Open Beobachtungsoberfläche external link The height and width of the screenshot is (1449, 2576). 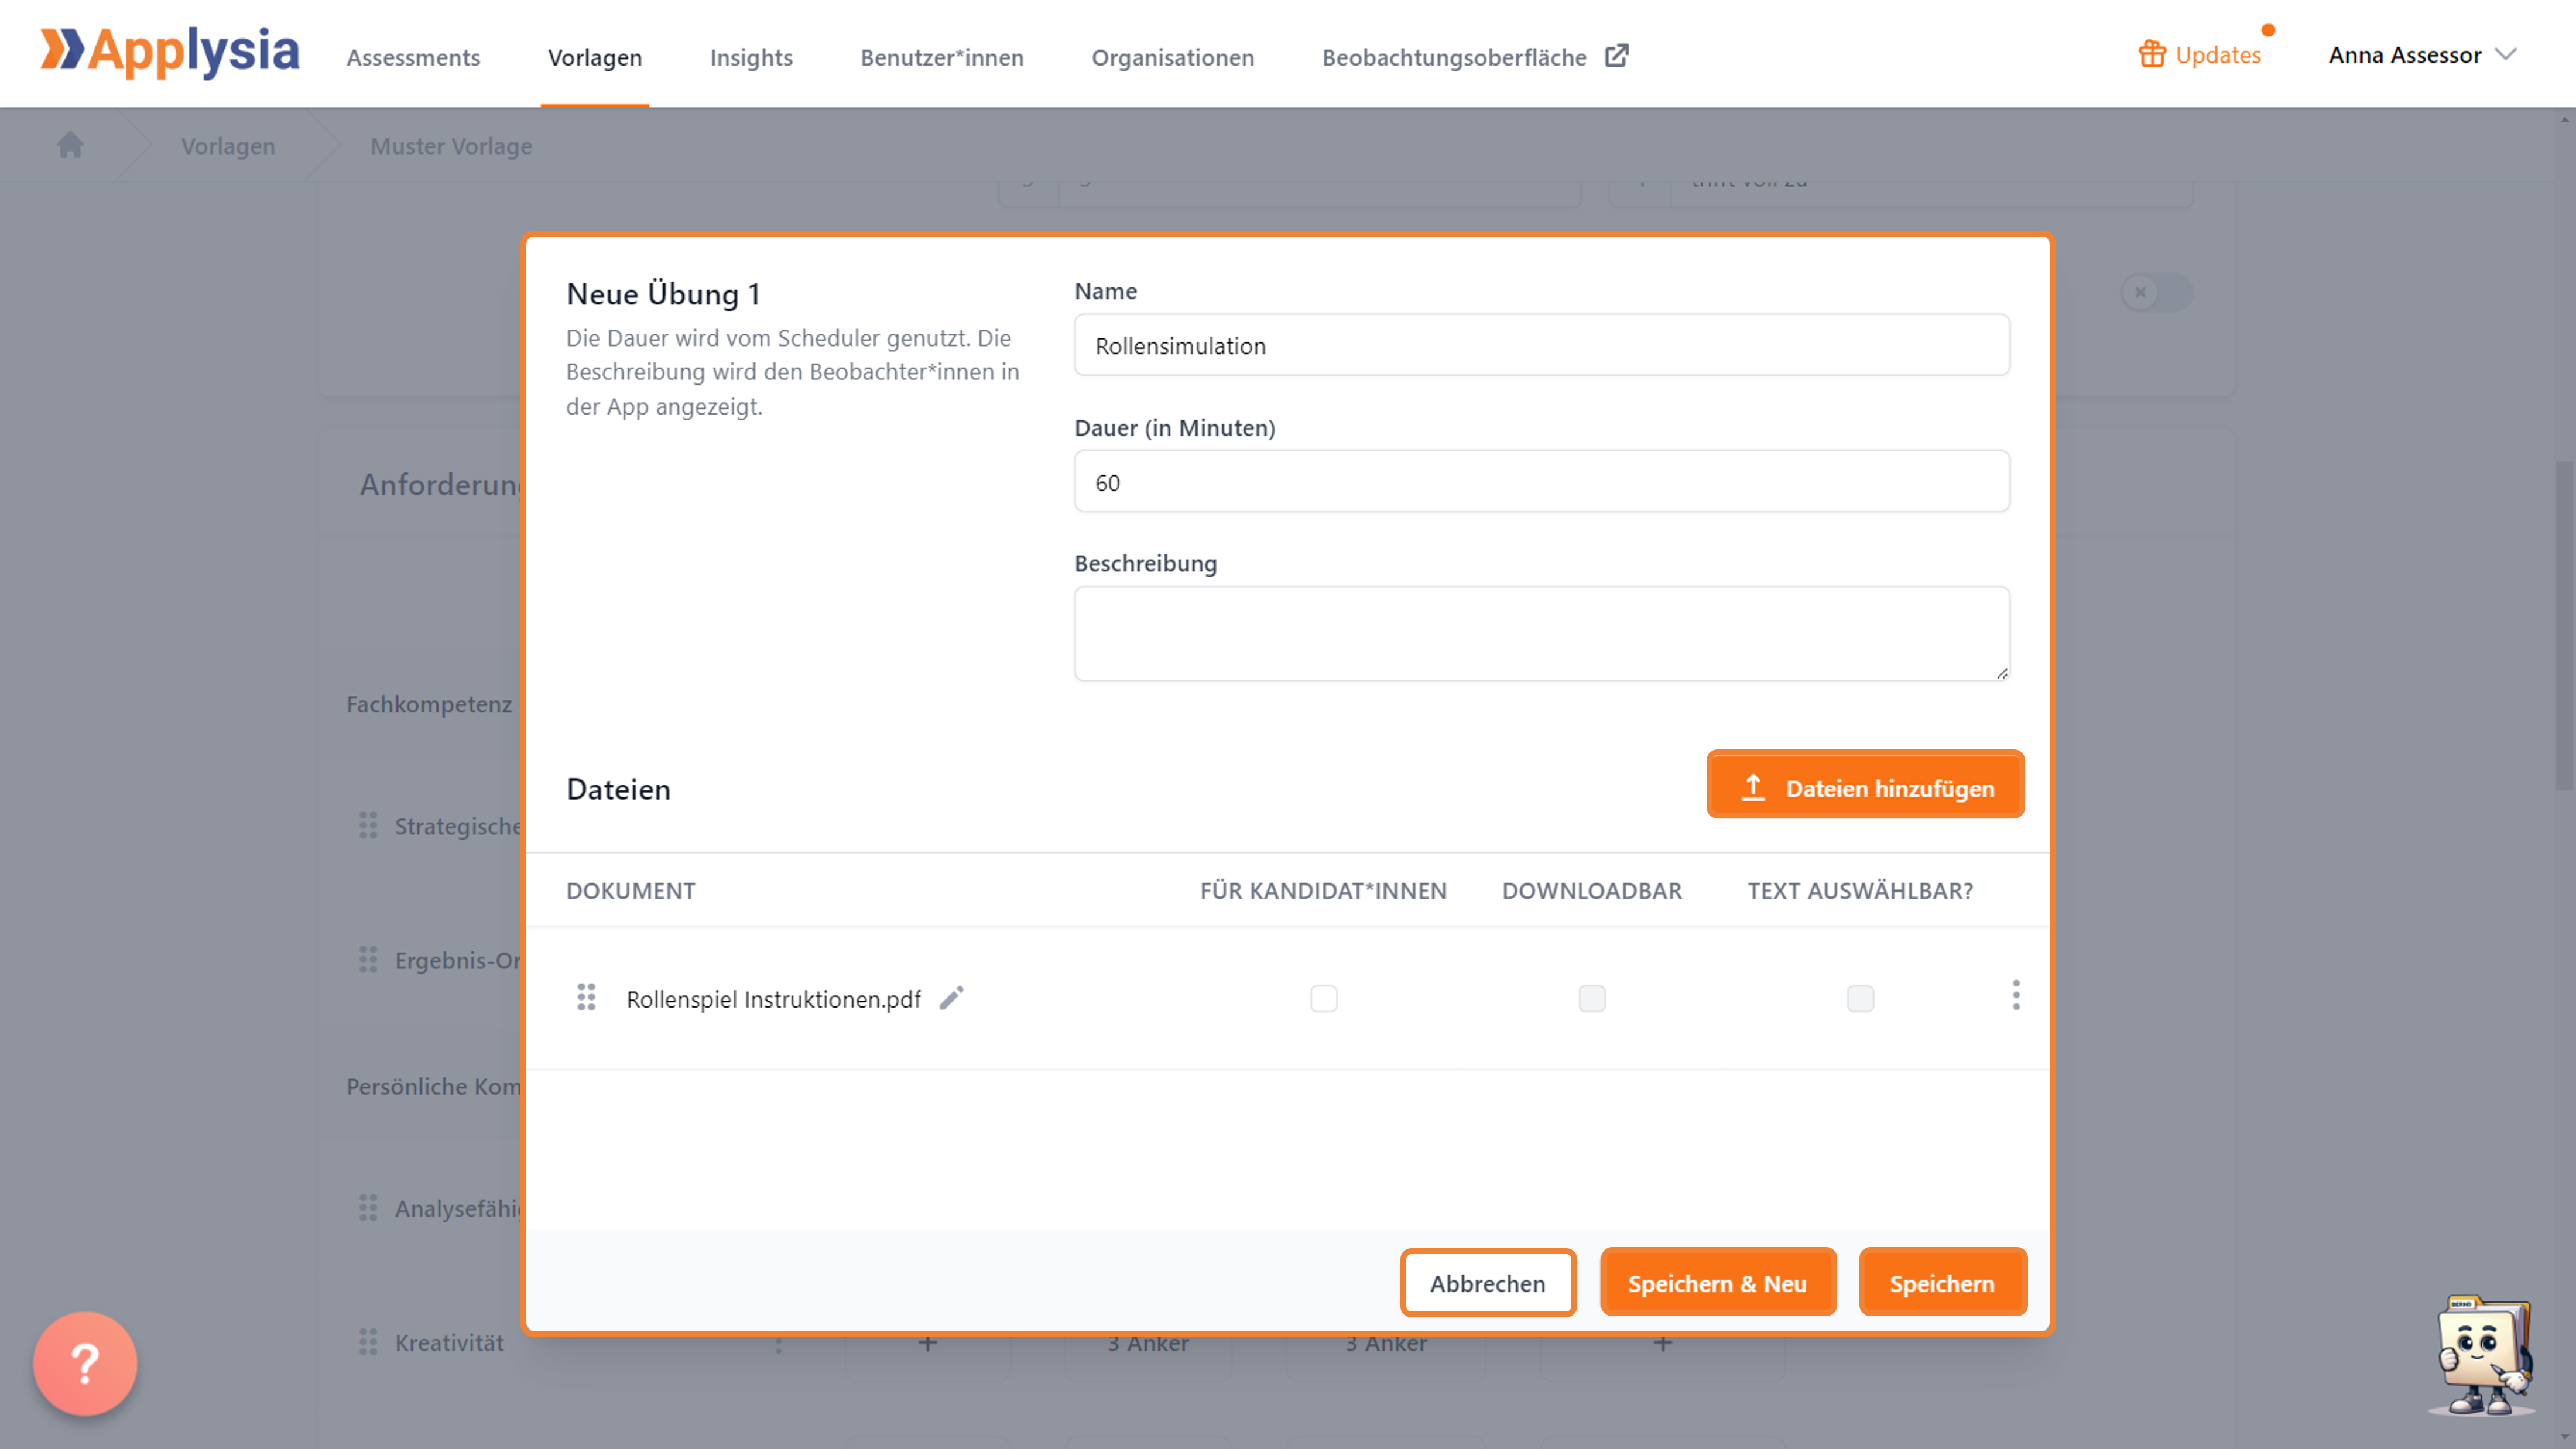click(x=1475, y=57)
